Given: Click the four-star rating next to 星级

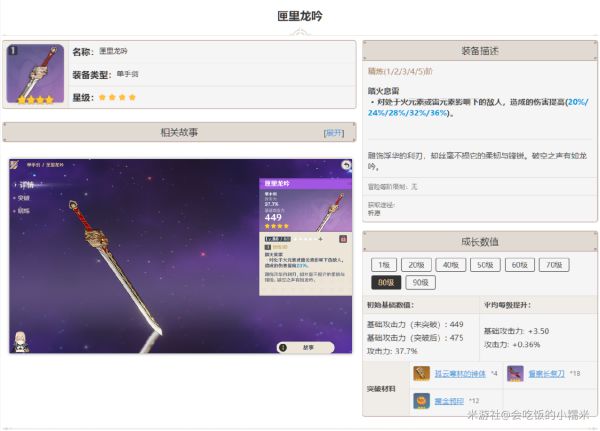Looking at the screenshot, I should click(117, 97).
